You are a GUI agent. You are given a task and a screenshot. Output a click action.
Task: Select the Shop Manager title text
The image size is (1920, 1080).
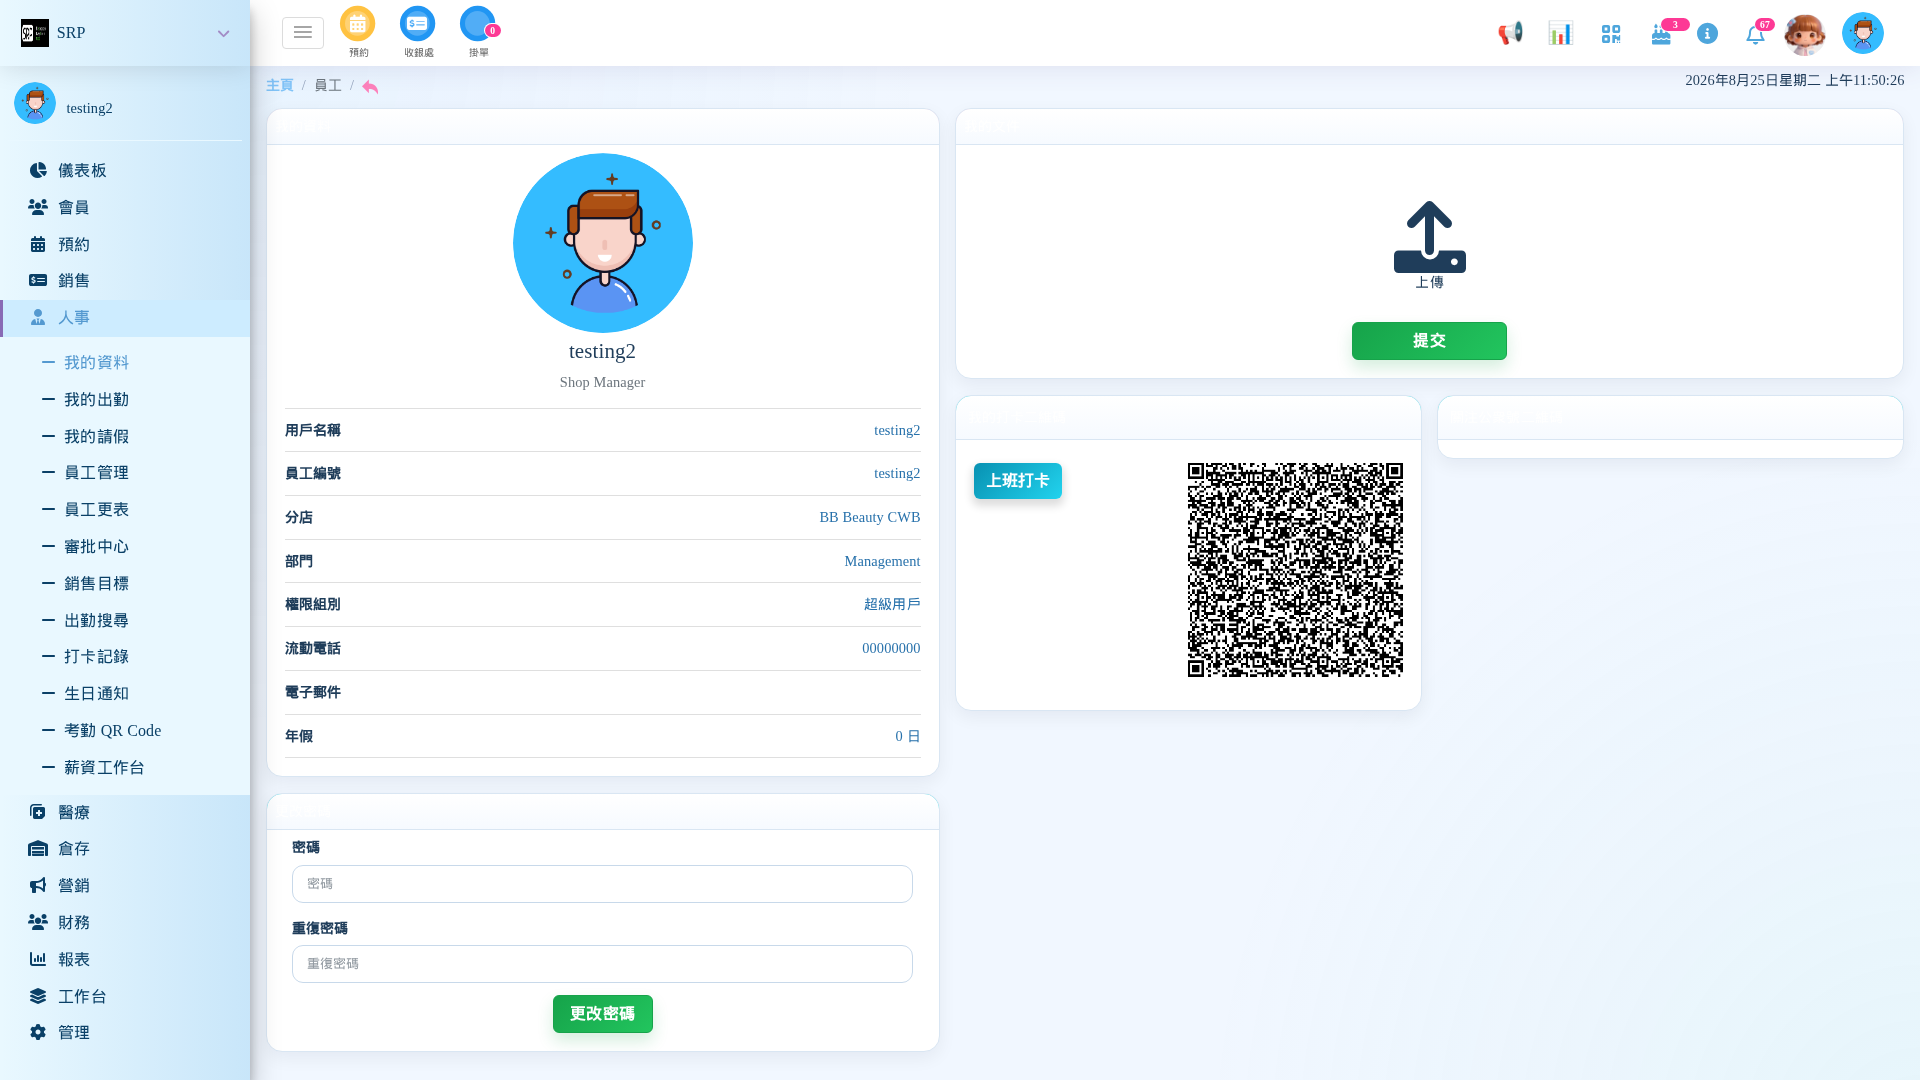pyautogui.click(x=602, y=383)
